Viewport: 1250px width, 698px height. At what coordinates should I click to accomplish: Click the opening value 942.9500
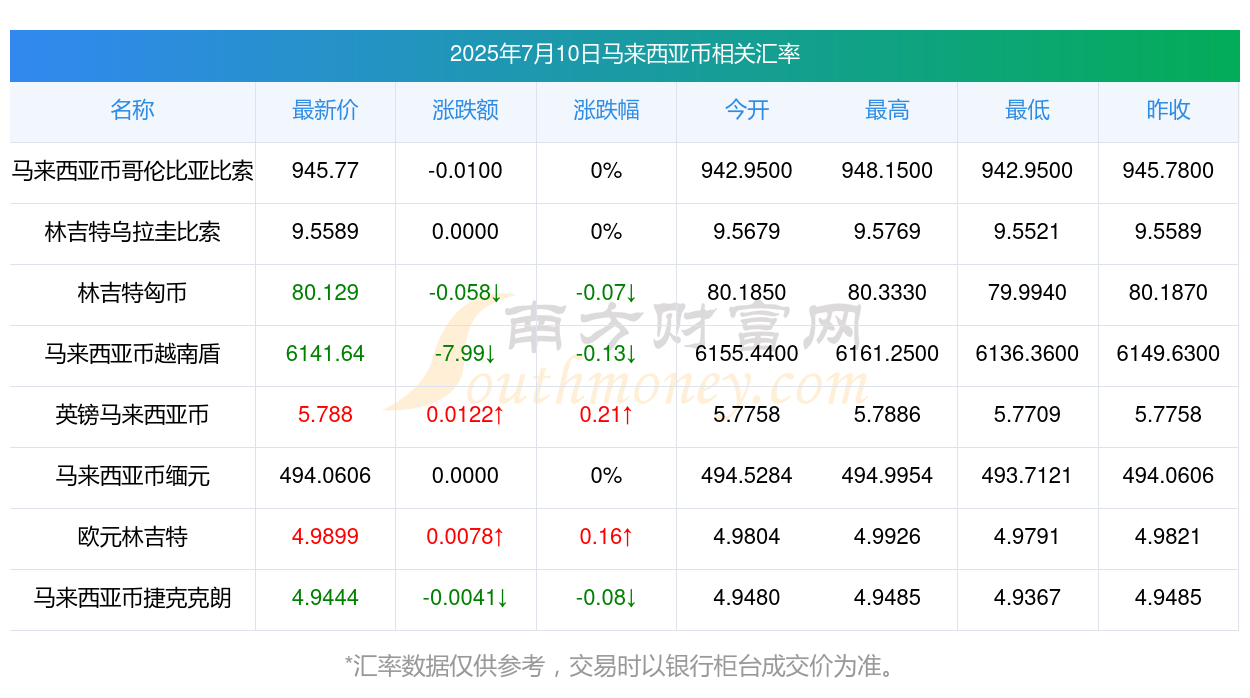tap(747, 171)
